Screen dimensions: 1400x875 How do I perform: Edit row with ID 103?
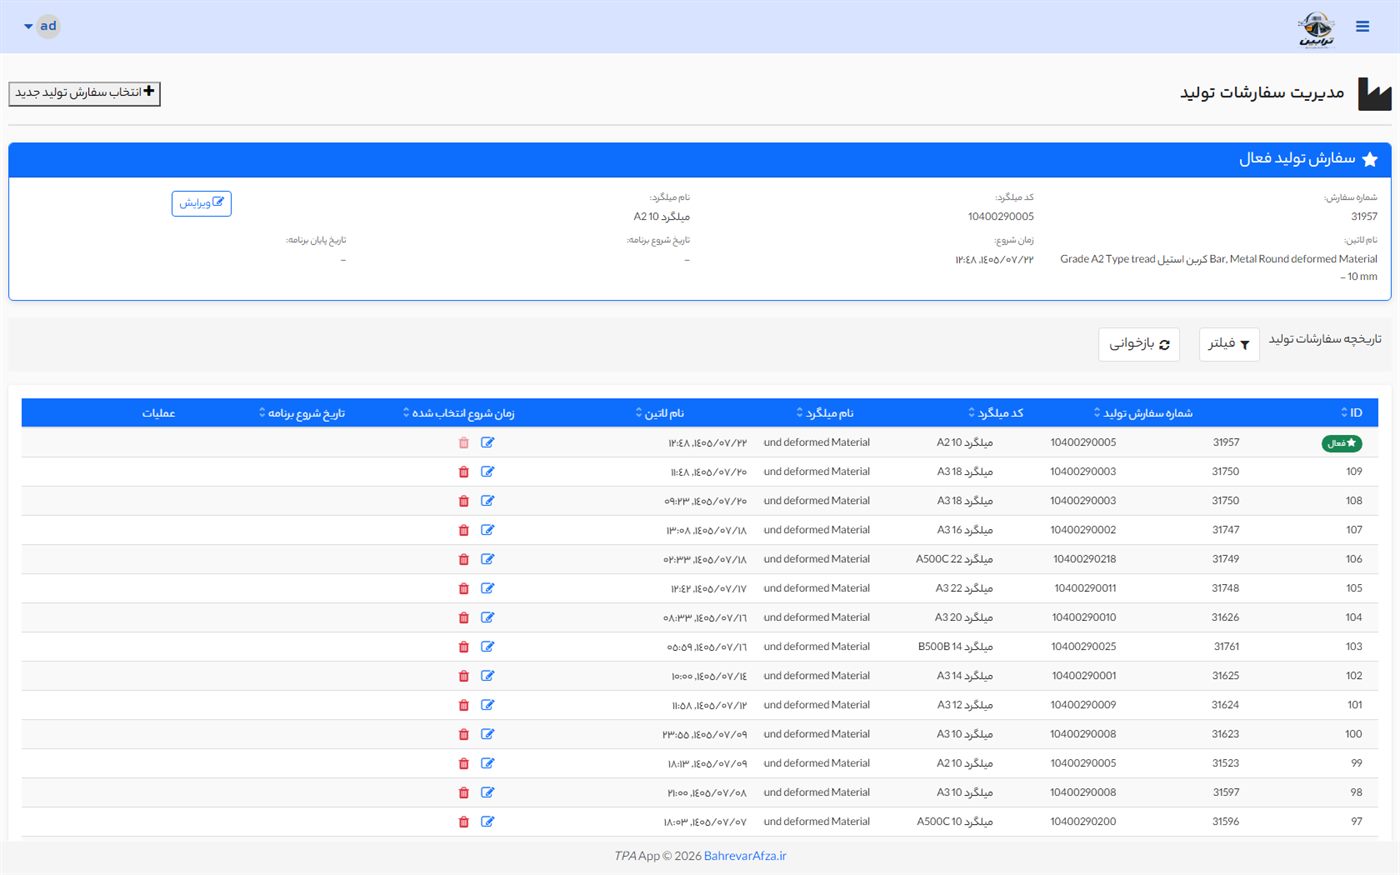[x=488, y=646]
